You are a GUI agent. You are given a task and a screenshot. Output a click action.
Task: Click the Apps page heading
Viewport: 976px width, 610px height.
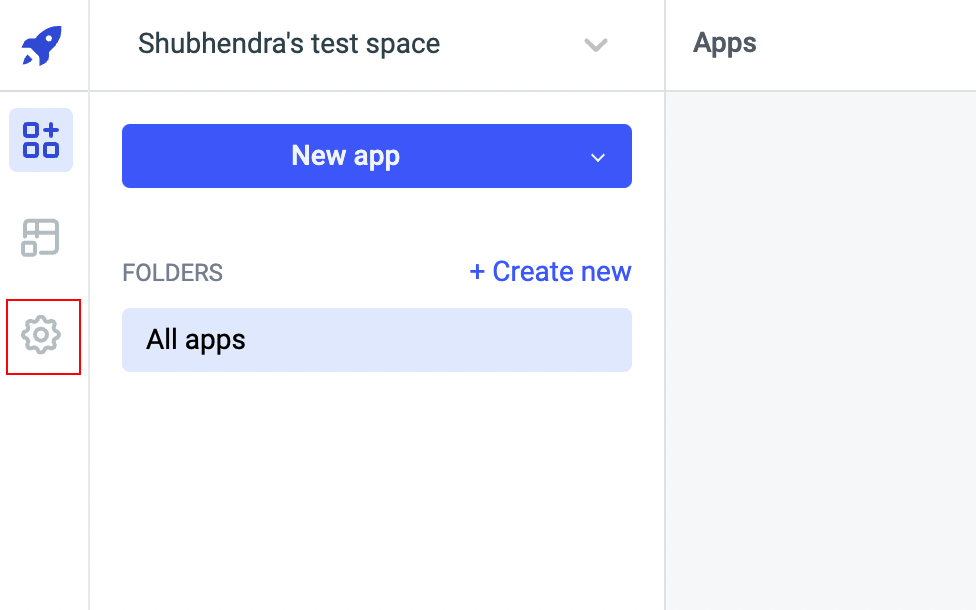(725, 43)
